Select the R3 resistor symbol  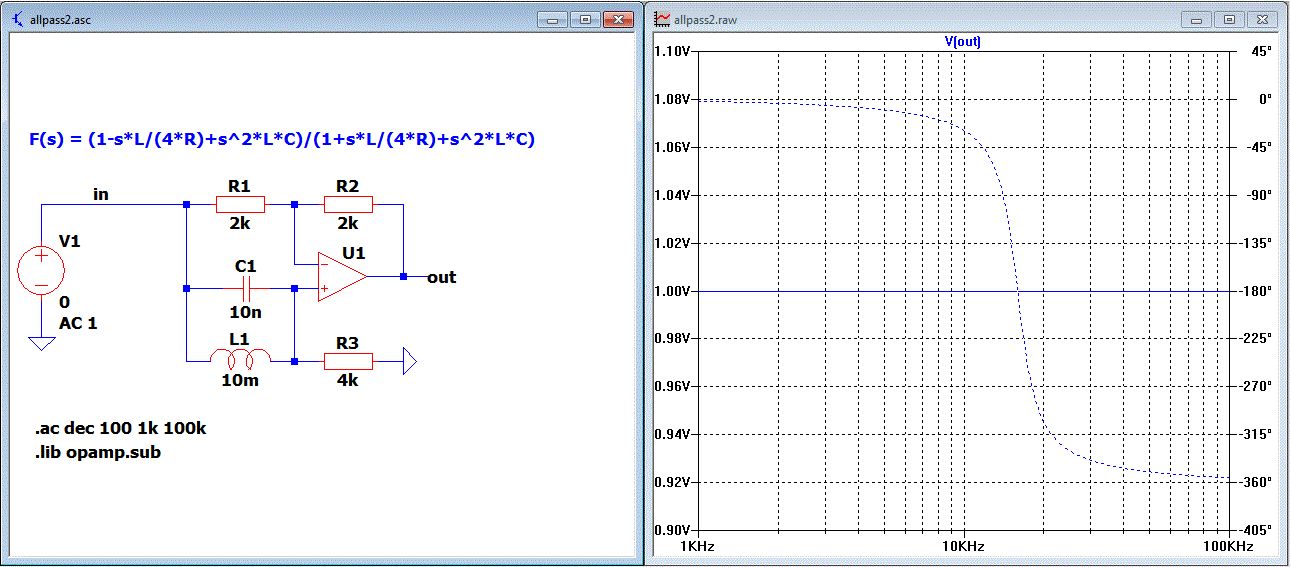(347, 360)
